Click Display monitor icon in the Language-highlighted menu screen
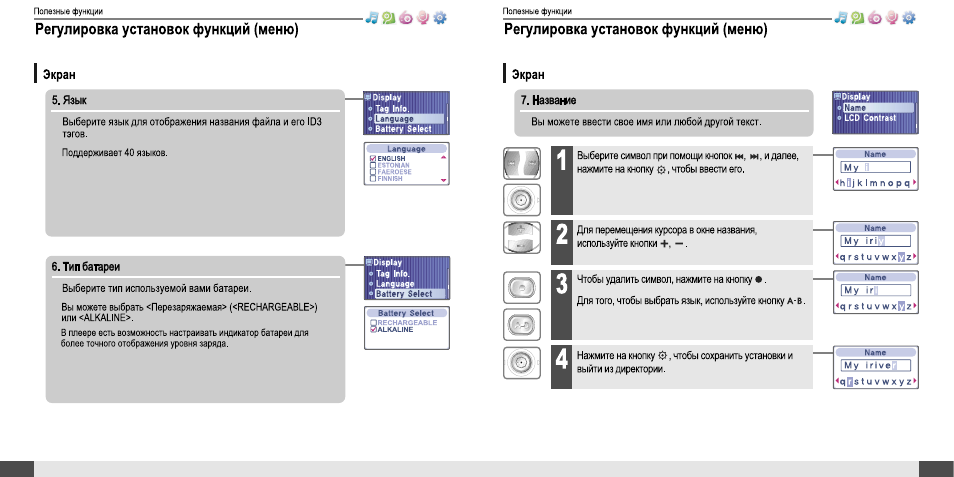 pos(367,97)
